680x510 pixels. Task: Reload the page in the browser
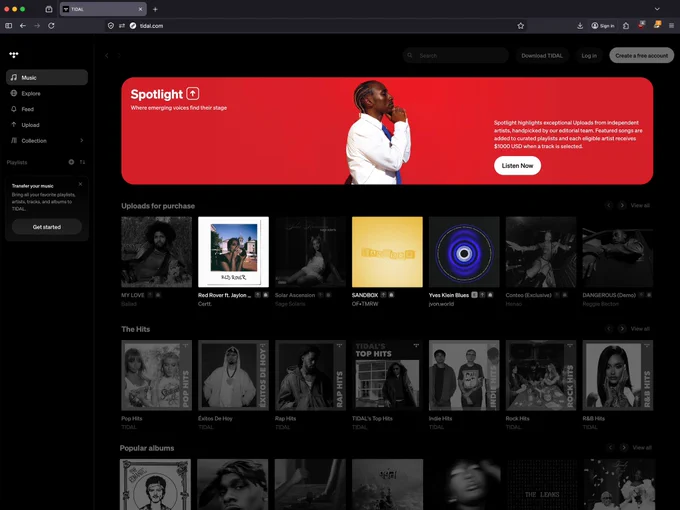(x=51, y=26)
